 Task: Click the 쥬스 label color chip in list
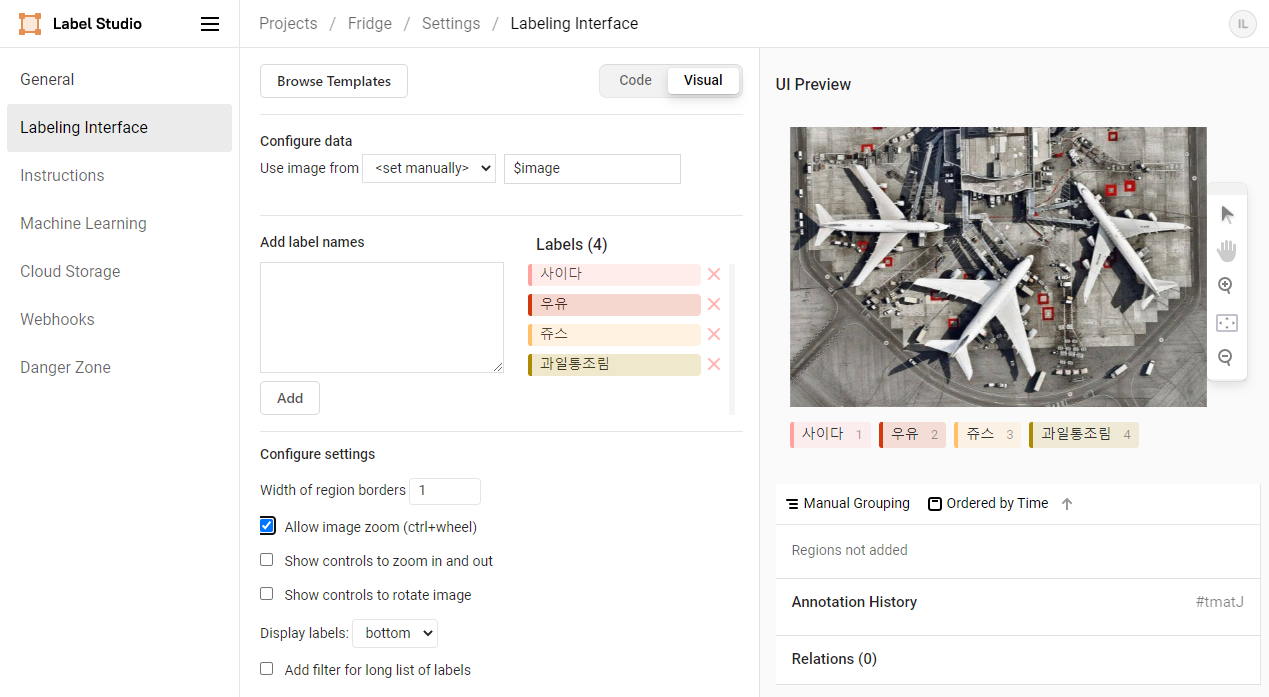point(614,334)
